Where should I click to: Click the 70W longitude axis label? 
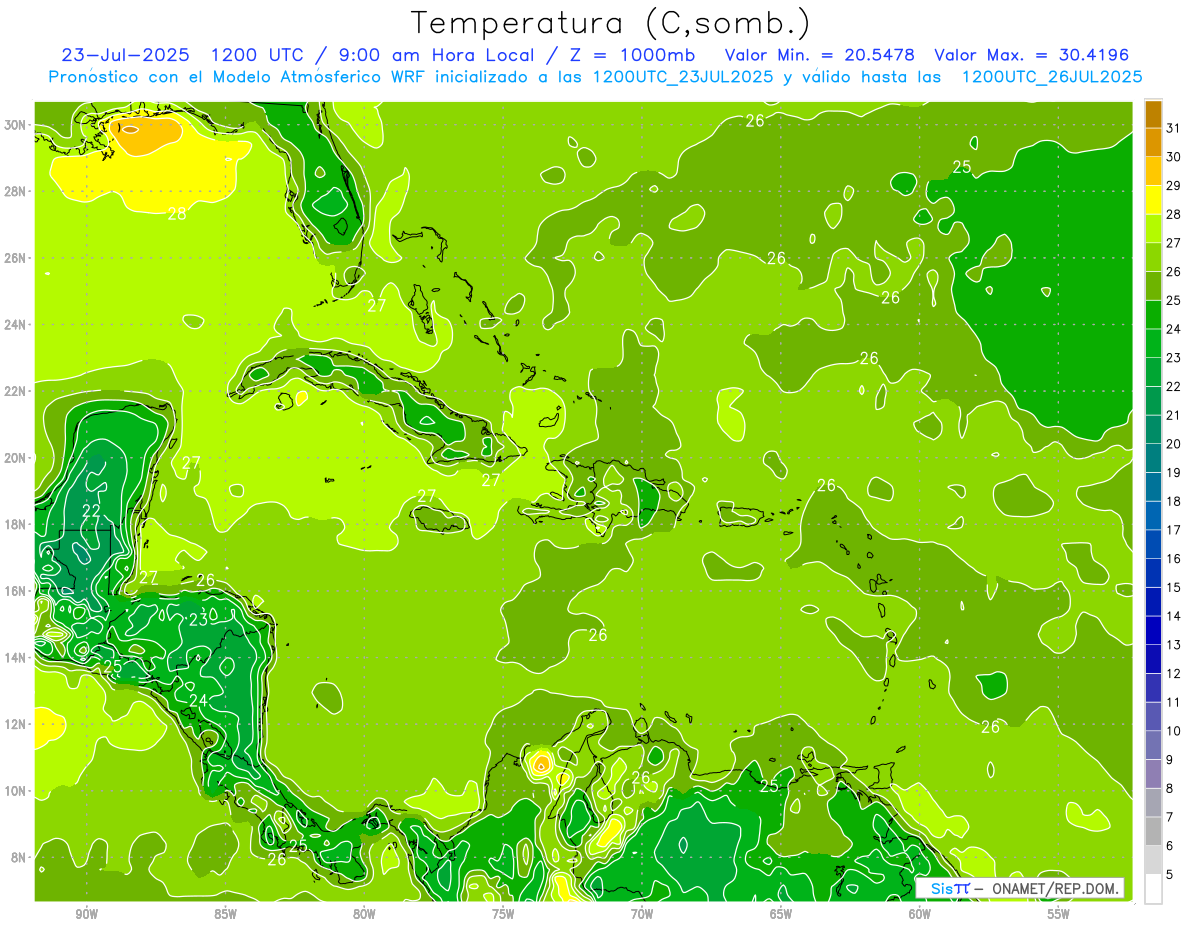click(642, 914)
